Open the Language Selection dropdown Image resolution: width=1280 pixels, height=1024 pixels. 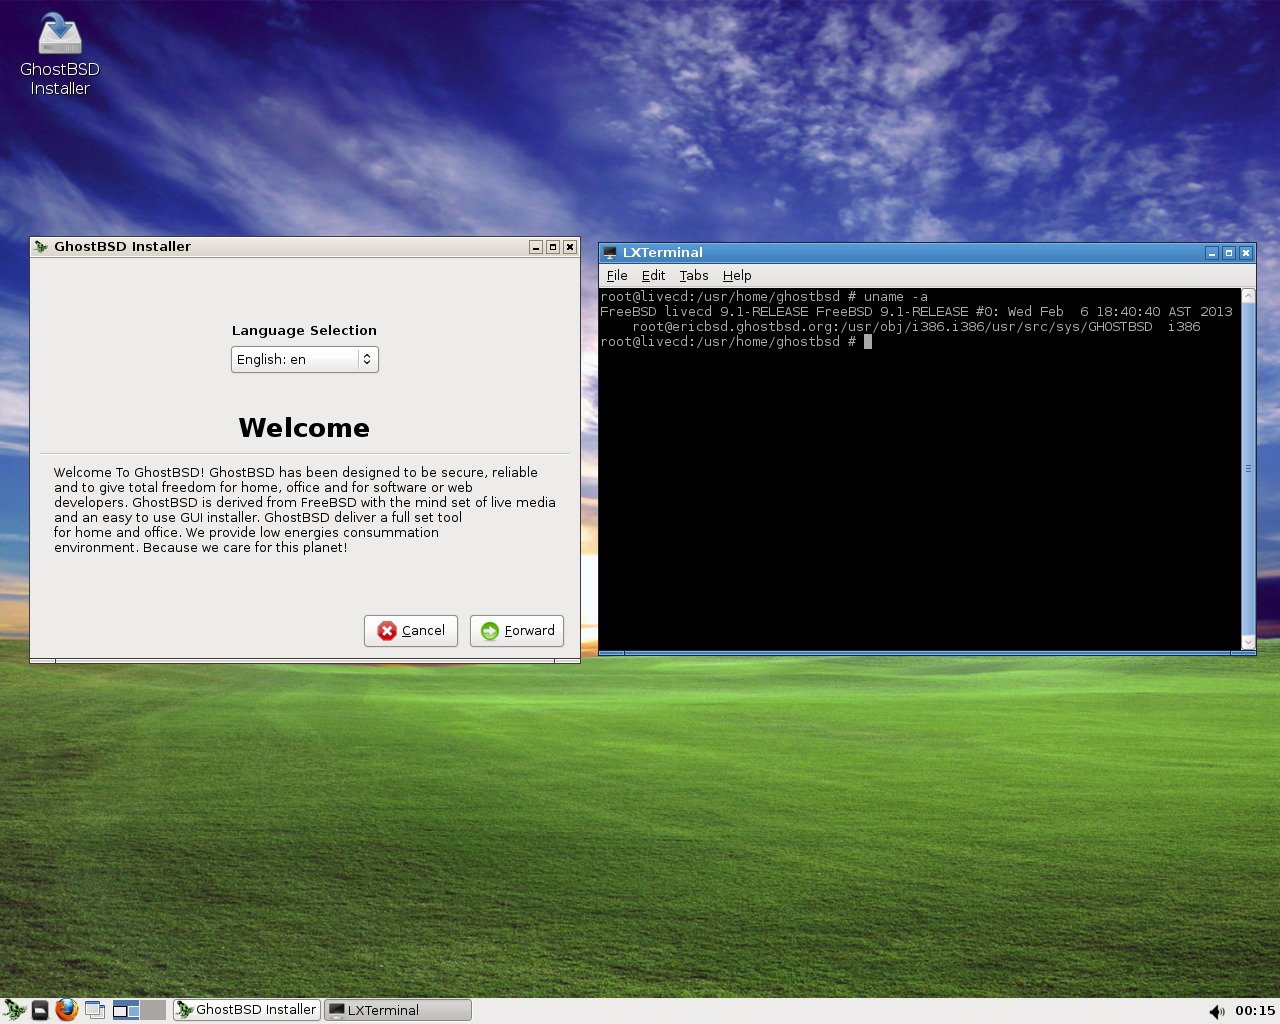(305, 359)
